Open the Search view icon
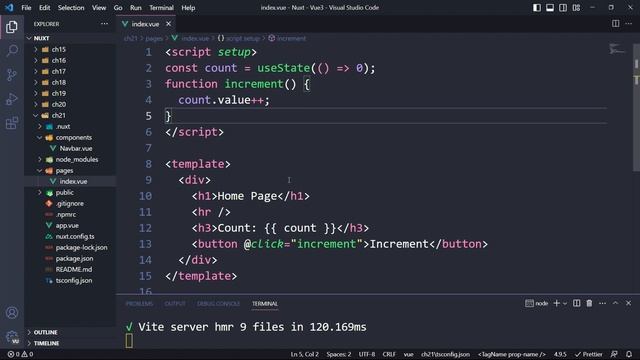 12,51
